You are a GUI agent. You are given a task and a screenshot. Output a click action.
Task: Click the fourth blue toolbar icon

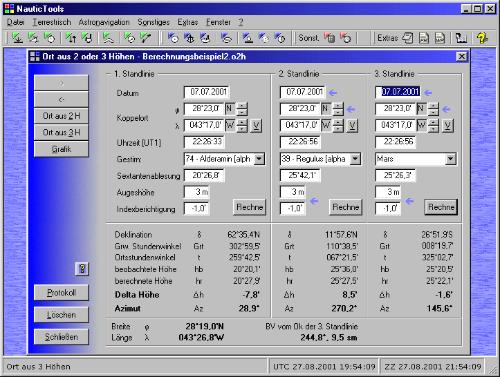226,38
